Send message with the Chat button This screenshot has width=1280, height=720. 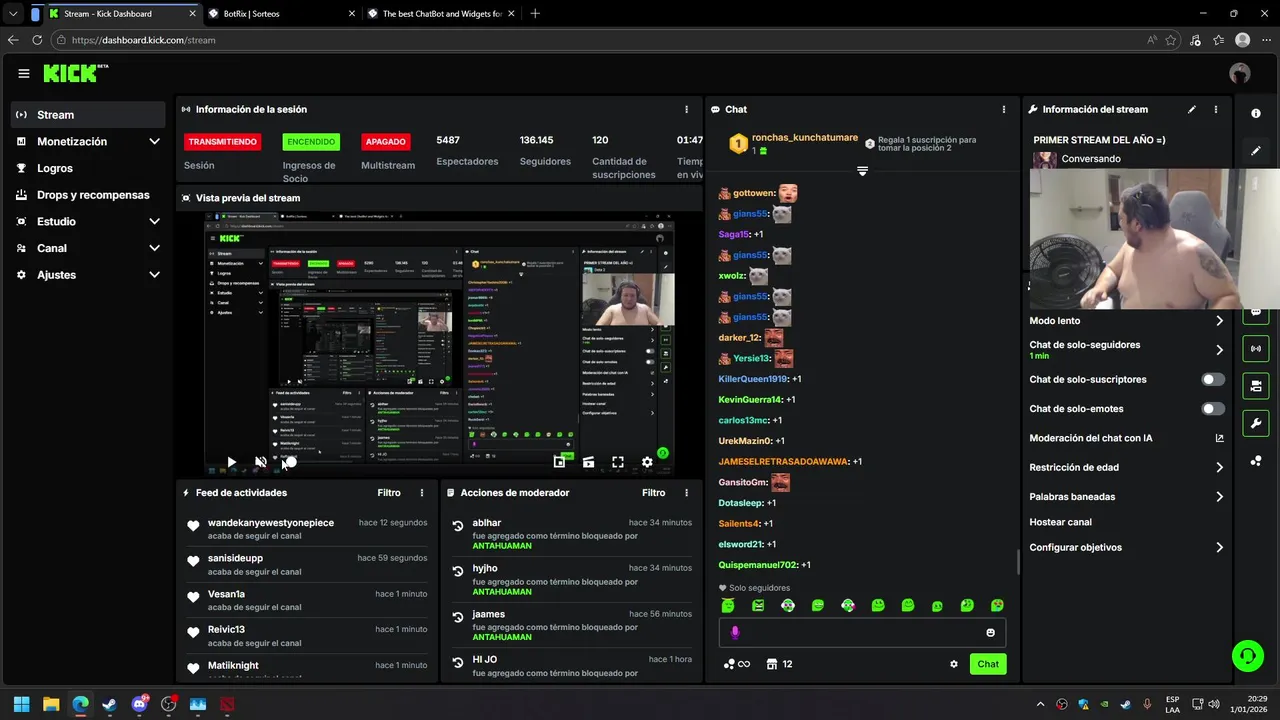[988, 664]
